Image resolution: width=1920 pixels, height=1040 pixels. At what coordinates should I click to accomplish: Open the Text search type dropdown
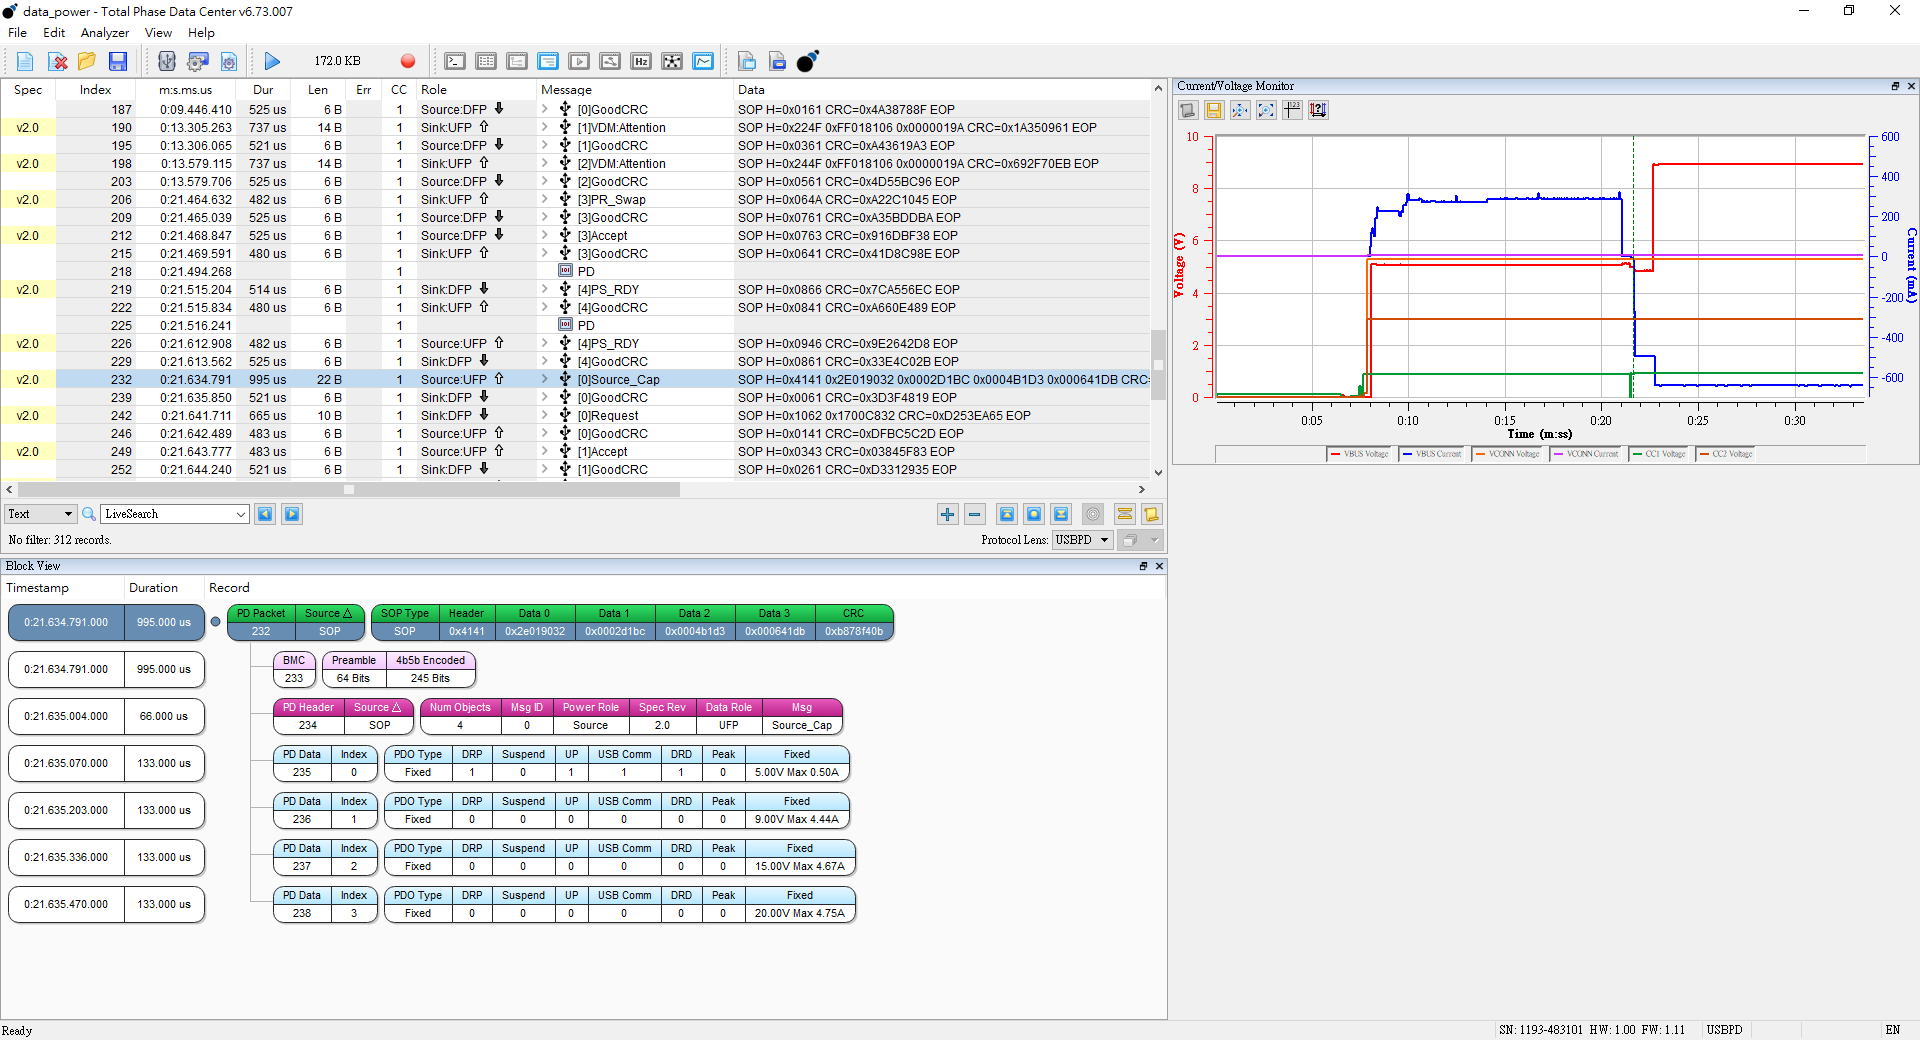click(41, 514)
